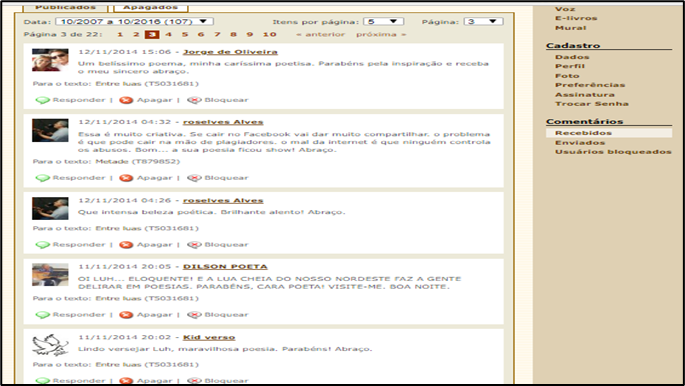Click the anterior page link
The height and width of the screenshot is (386, 685).
tap(321, 34)
